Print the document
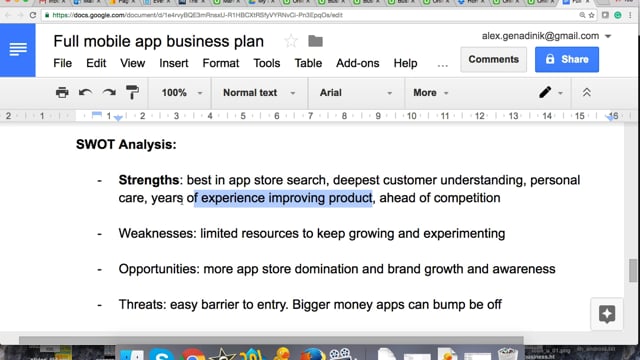The width and height of the screenshot is (640, 360). click(x=62, y=93)
